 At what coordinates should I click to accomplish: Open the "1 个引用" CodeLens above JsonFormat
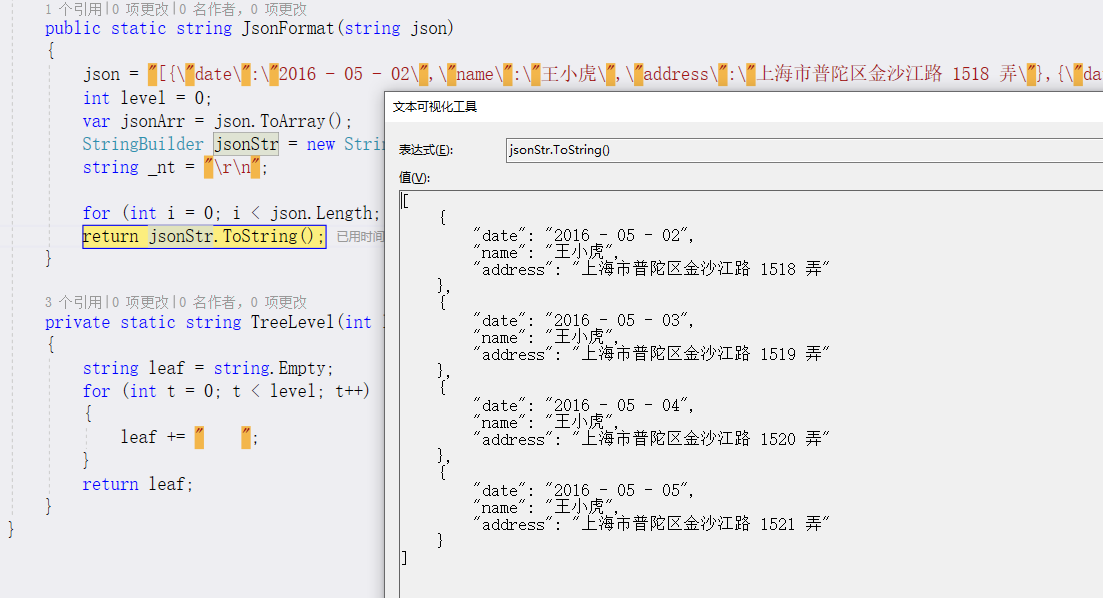pos(73,9)
